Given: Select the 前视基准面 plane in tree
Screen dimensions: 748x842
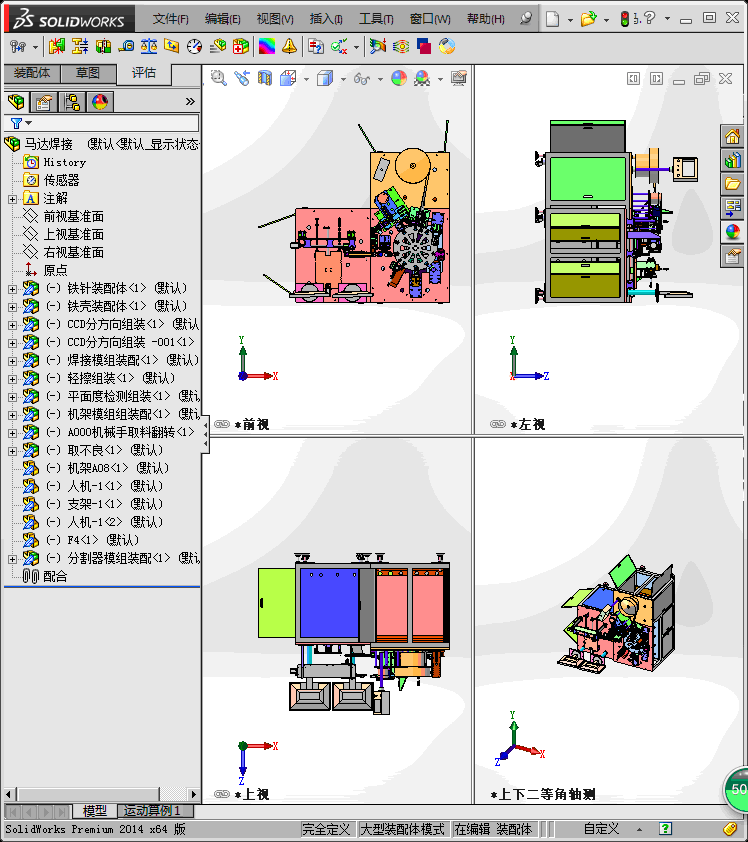Looking at the screenshot, I should tap(73, 216).
